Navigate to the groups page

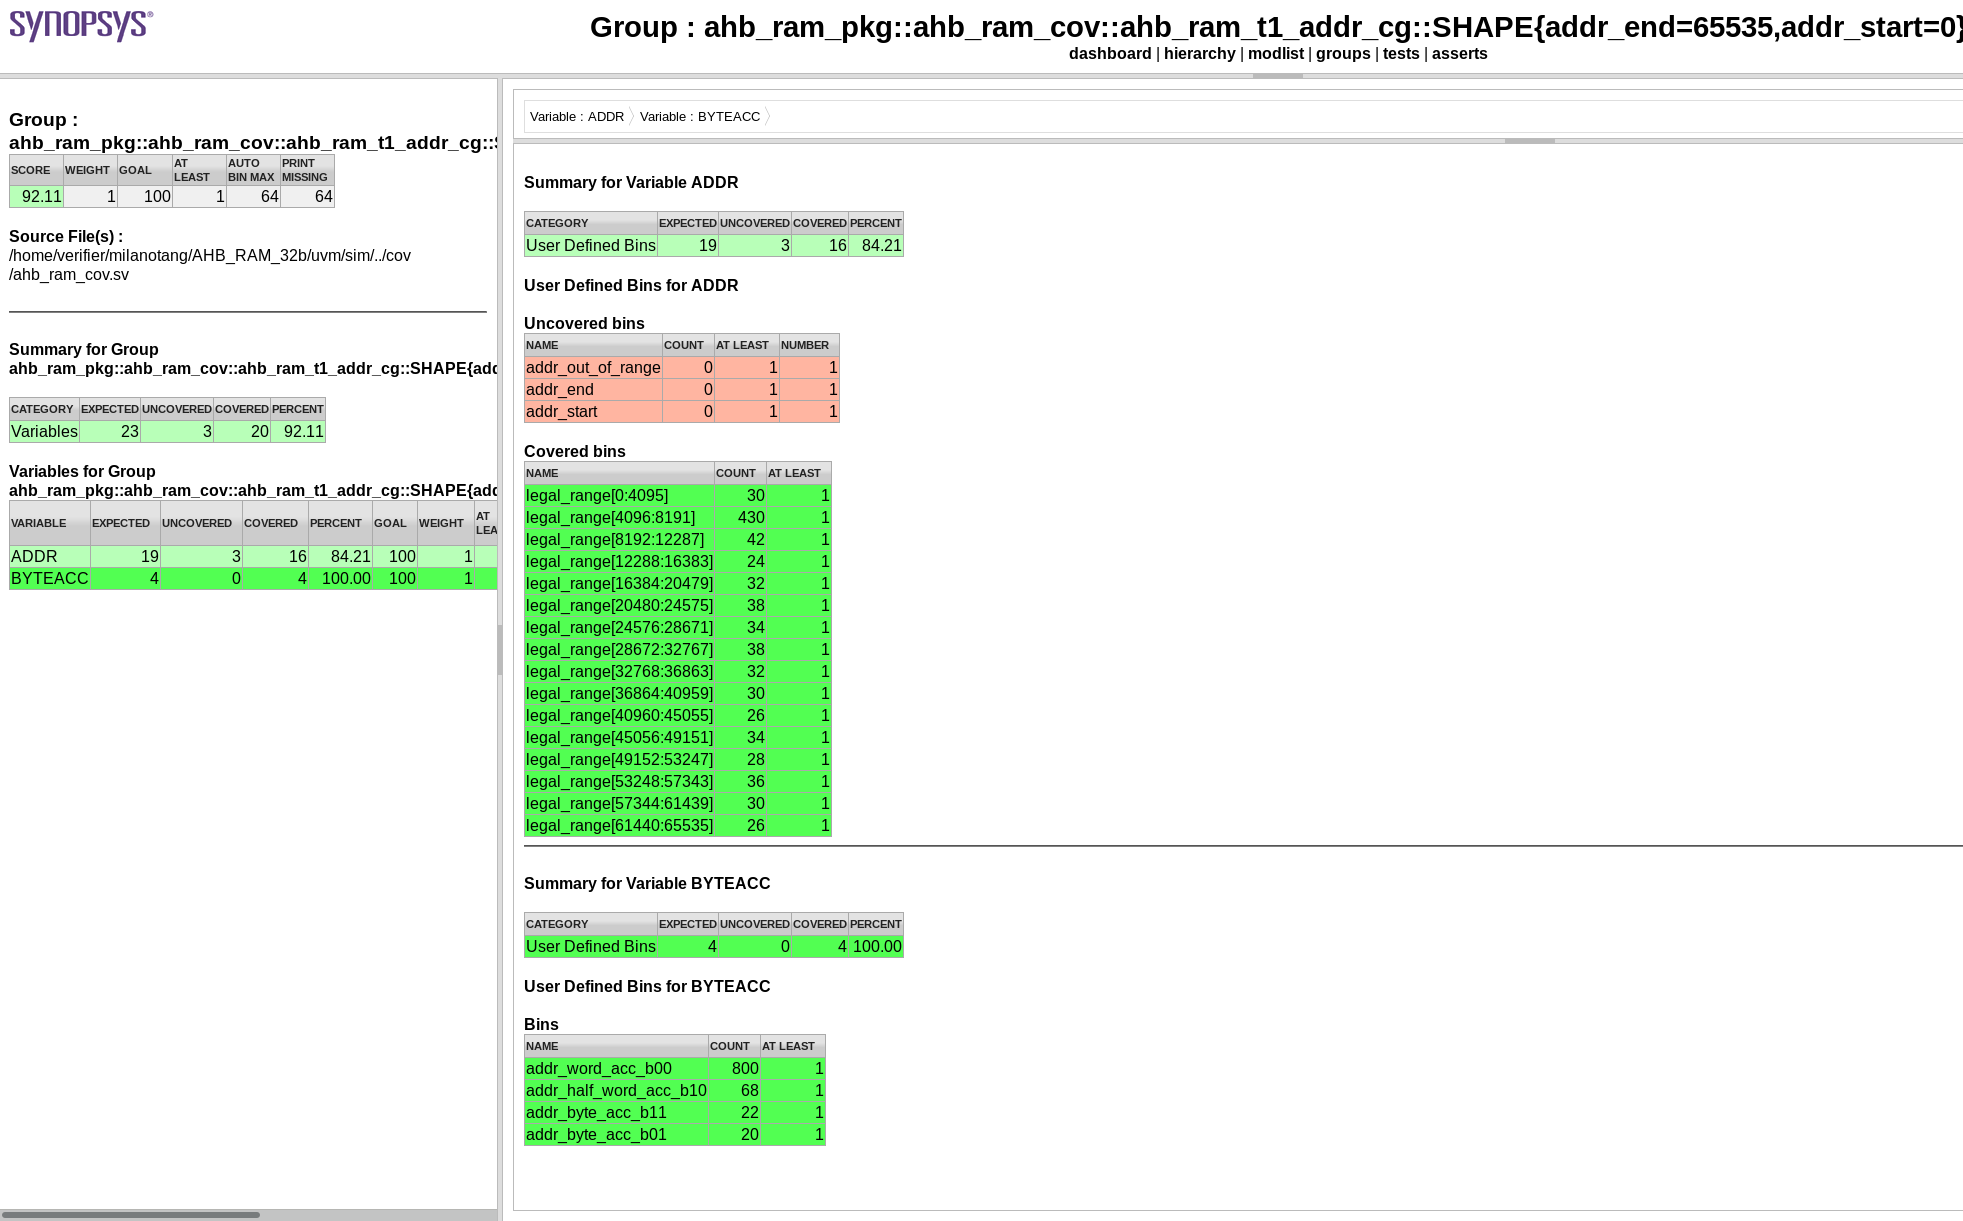tap(1342, 54)
